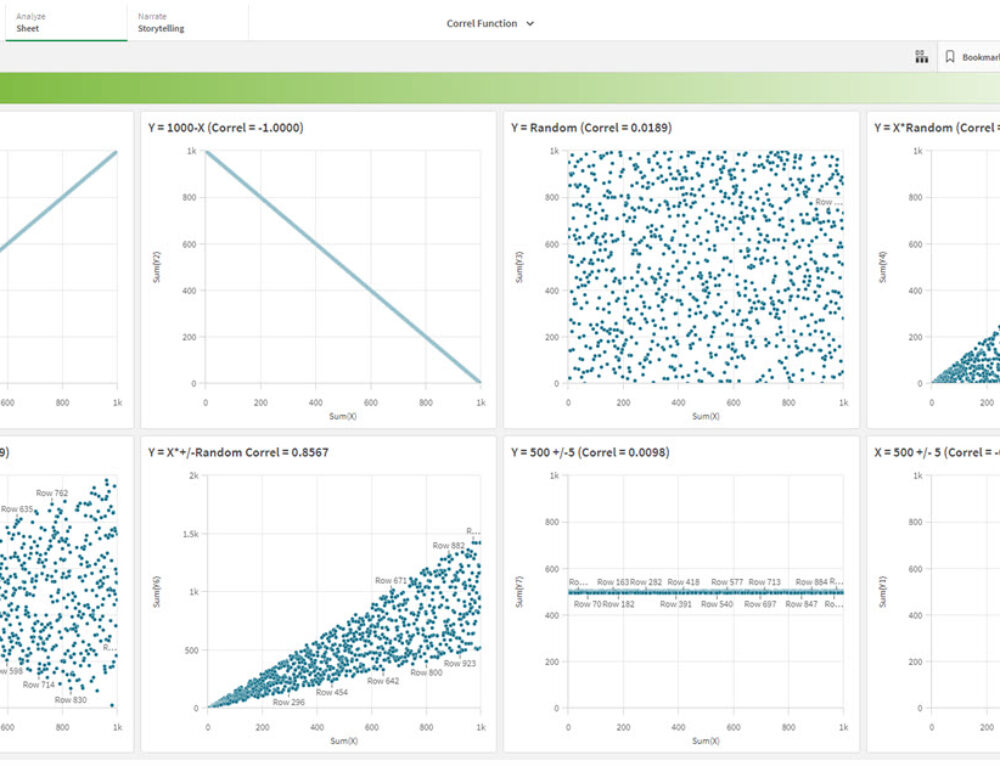
Task: Click the Bookmark label in the toolbar
Action: click(x=981, y=57)
